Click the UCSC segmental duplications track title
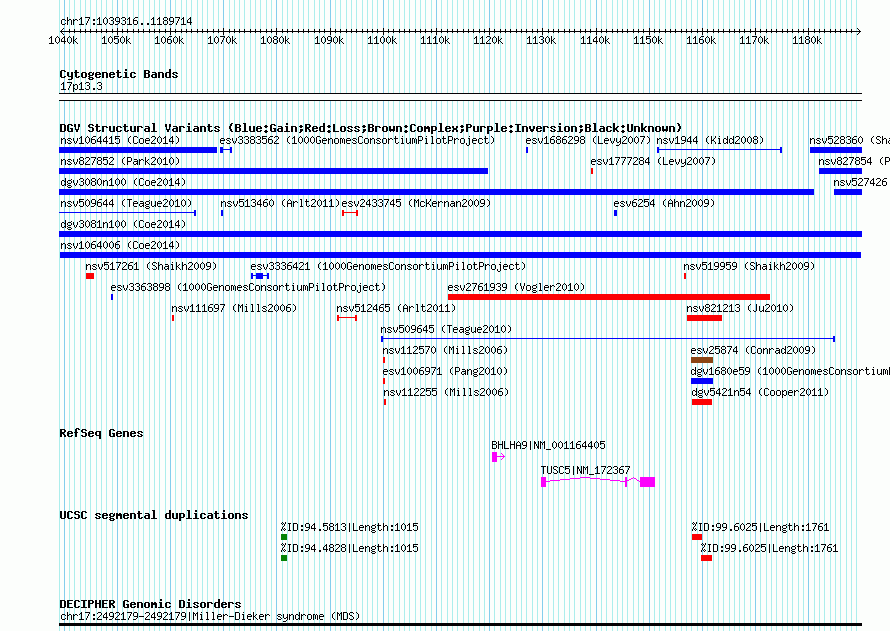Screen dimensions: 890x631 [154, 515]
